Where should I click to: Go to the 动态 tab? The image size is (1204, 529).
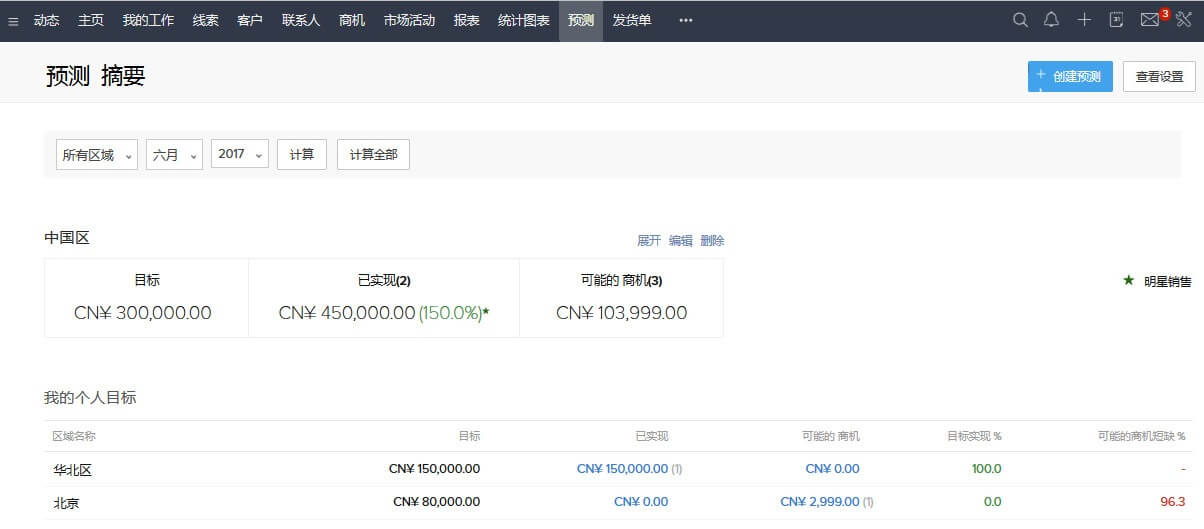point(46,20)
